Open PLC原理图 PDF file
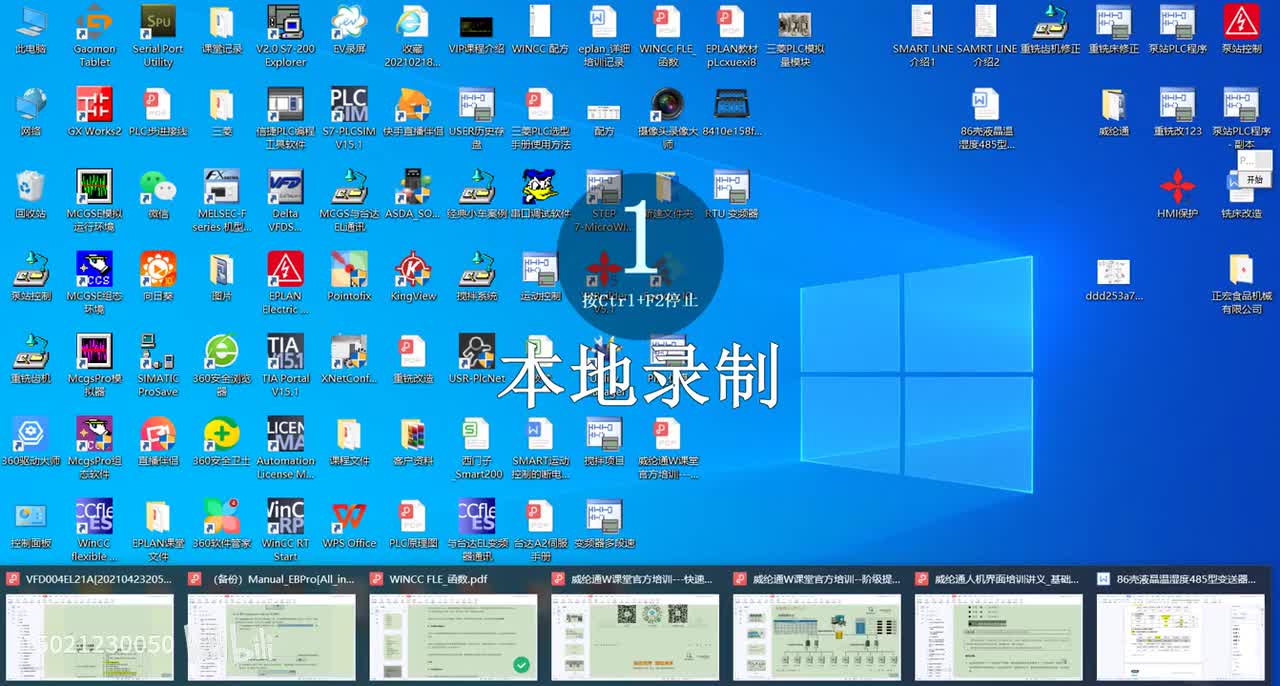The width and height of the screenshot is (1280, 686). (x=413, y=525)
